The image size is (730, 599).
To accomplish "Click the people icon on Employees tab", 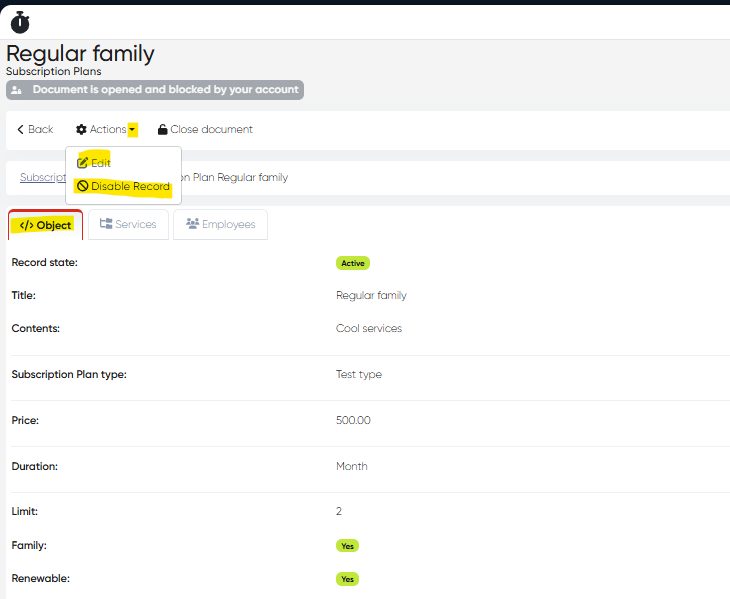I will 192,225.
